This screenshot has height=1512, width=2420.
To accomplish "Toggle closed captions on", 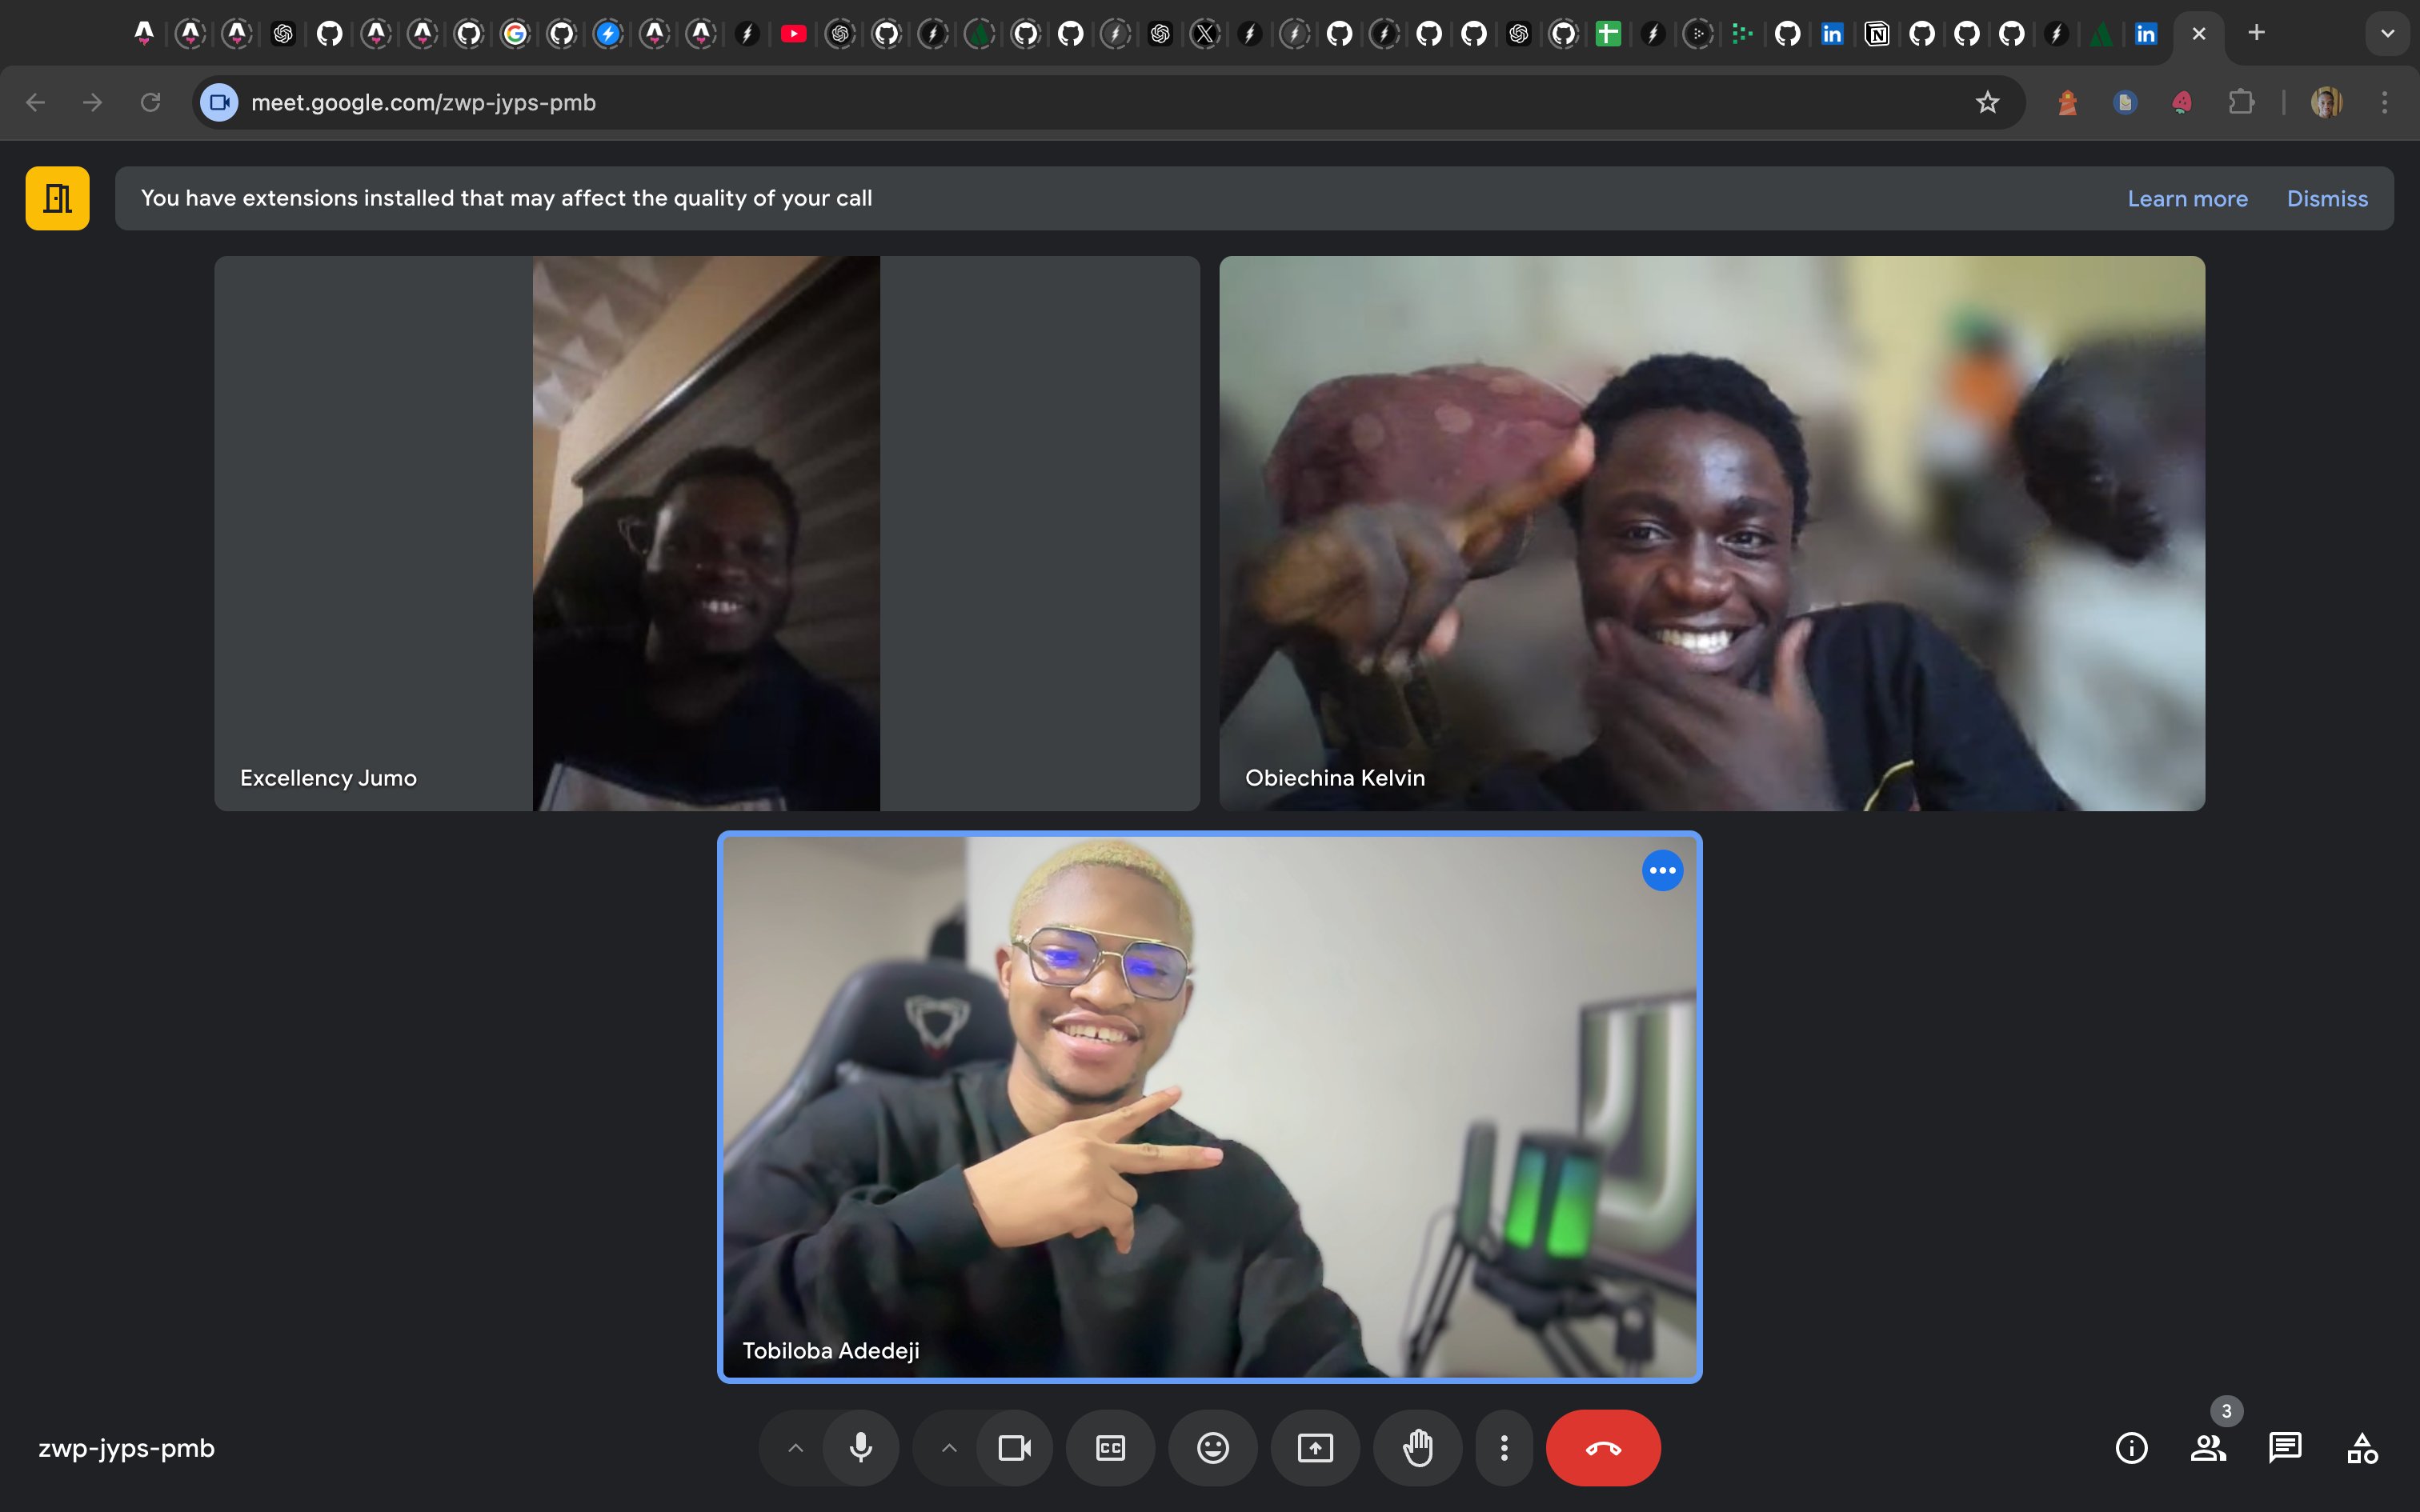I will pyautogui.click(x=1110, y=1447).
